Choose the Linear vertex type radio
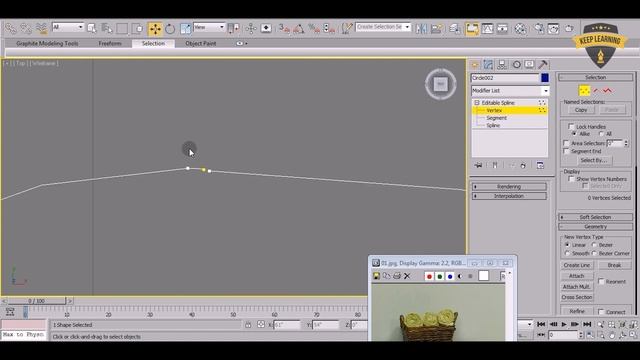This screenshot has height=360, width=640. pyautogui.click(x=567, y=245)
